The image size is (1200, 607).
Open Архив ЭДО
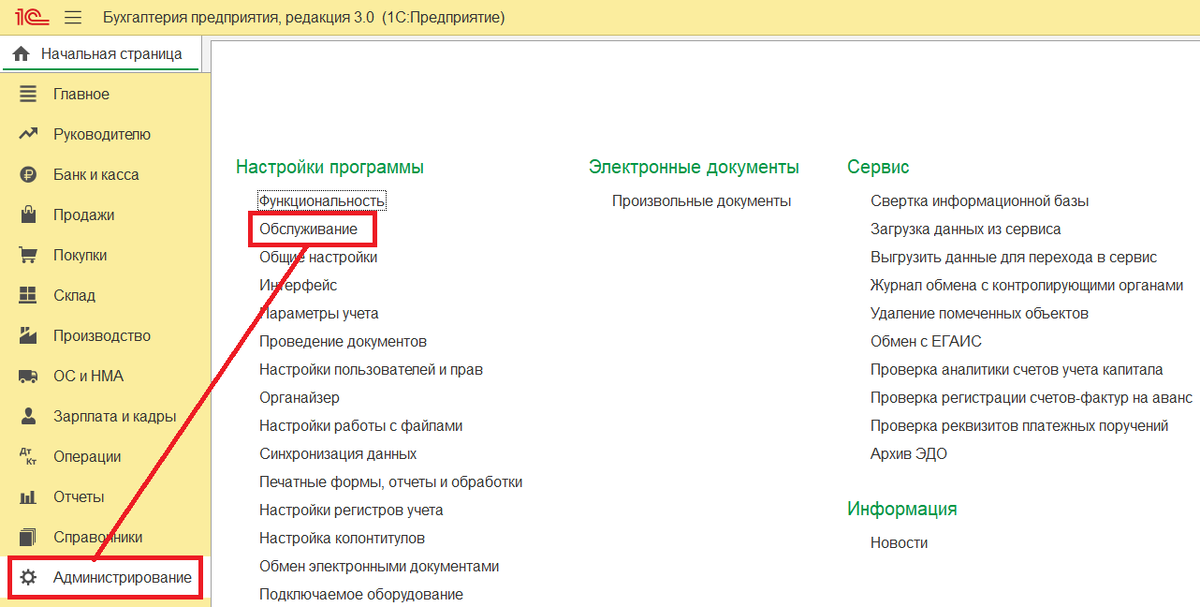[909, 453]
